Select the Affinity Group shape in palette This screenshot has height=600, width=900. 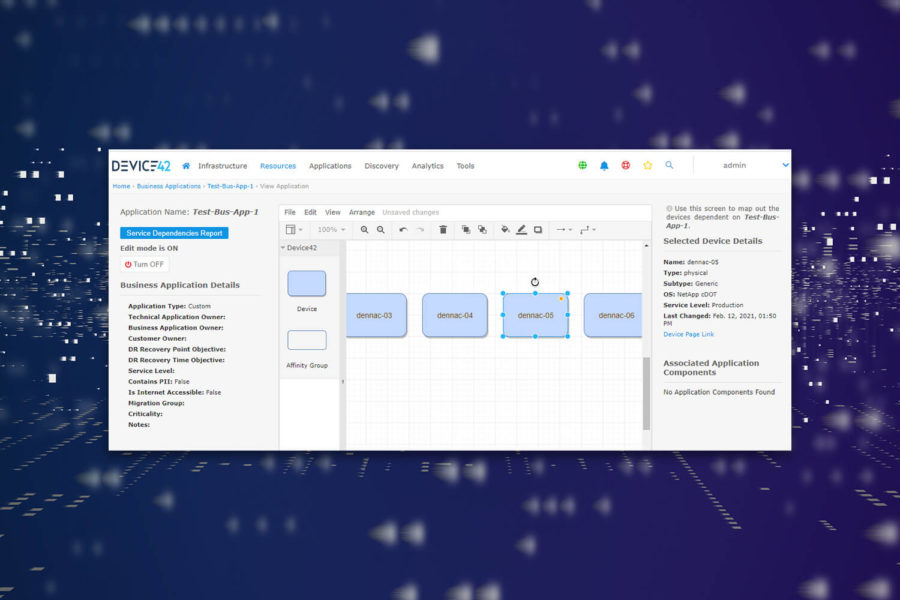tap(307, 340)
